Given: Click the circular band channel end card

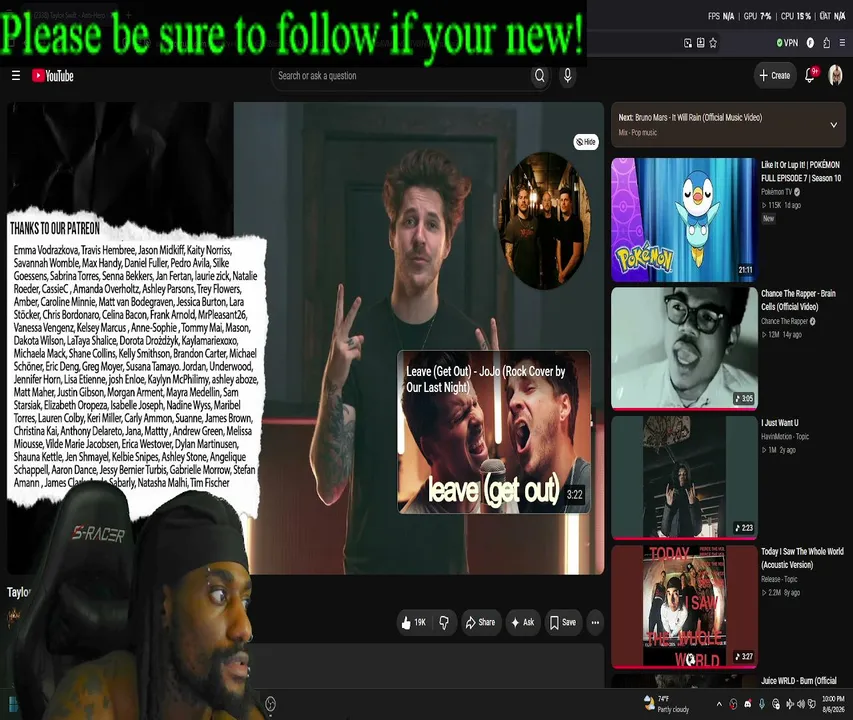Looking at the screenshot, I should [544, 221].
